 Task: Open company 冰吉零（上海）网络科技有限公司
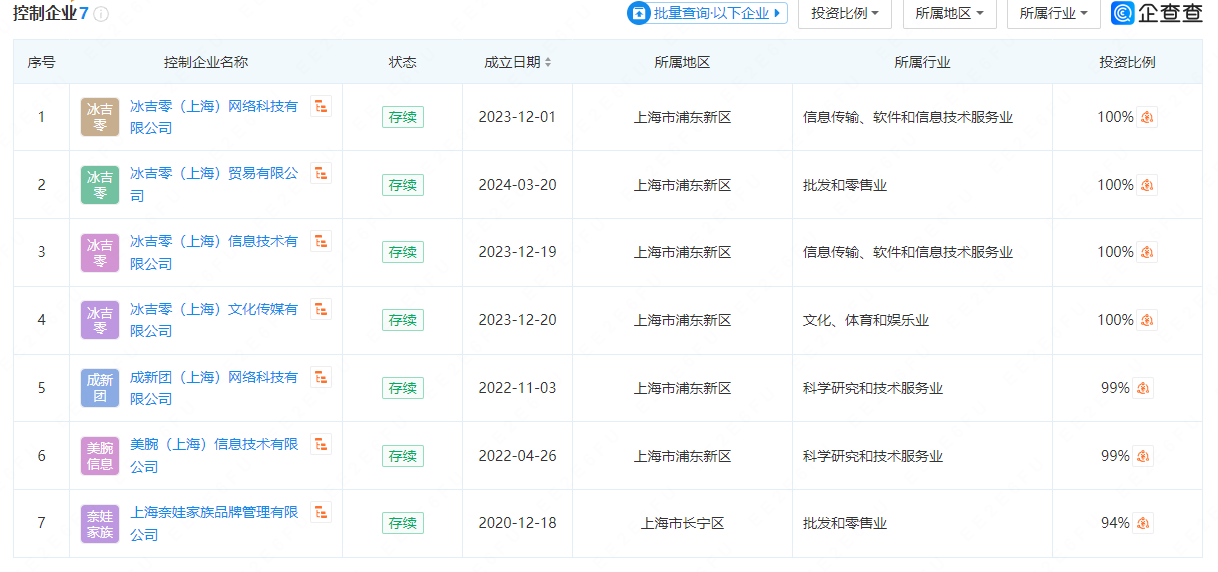pos(214,117)
